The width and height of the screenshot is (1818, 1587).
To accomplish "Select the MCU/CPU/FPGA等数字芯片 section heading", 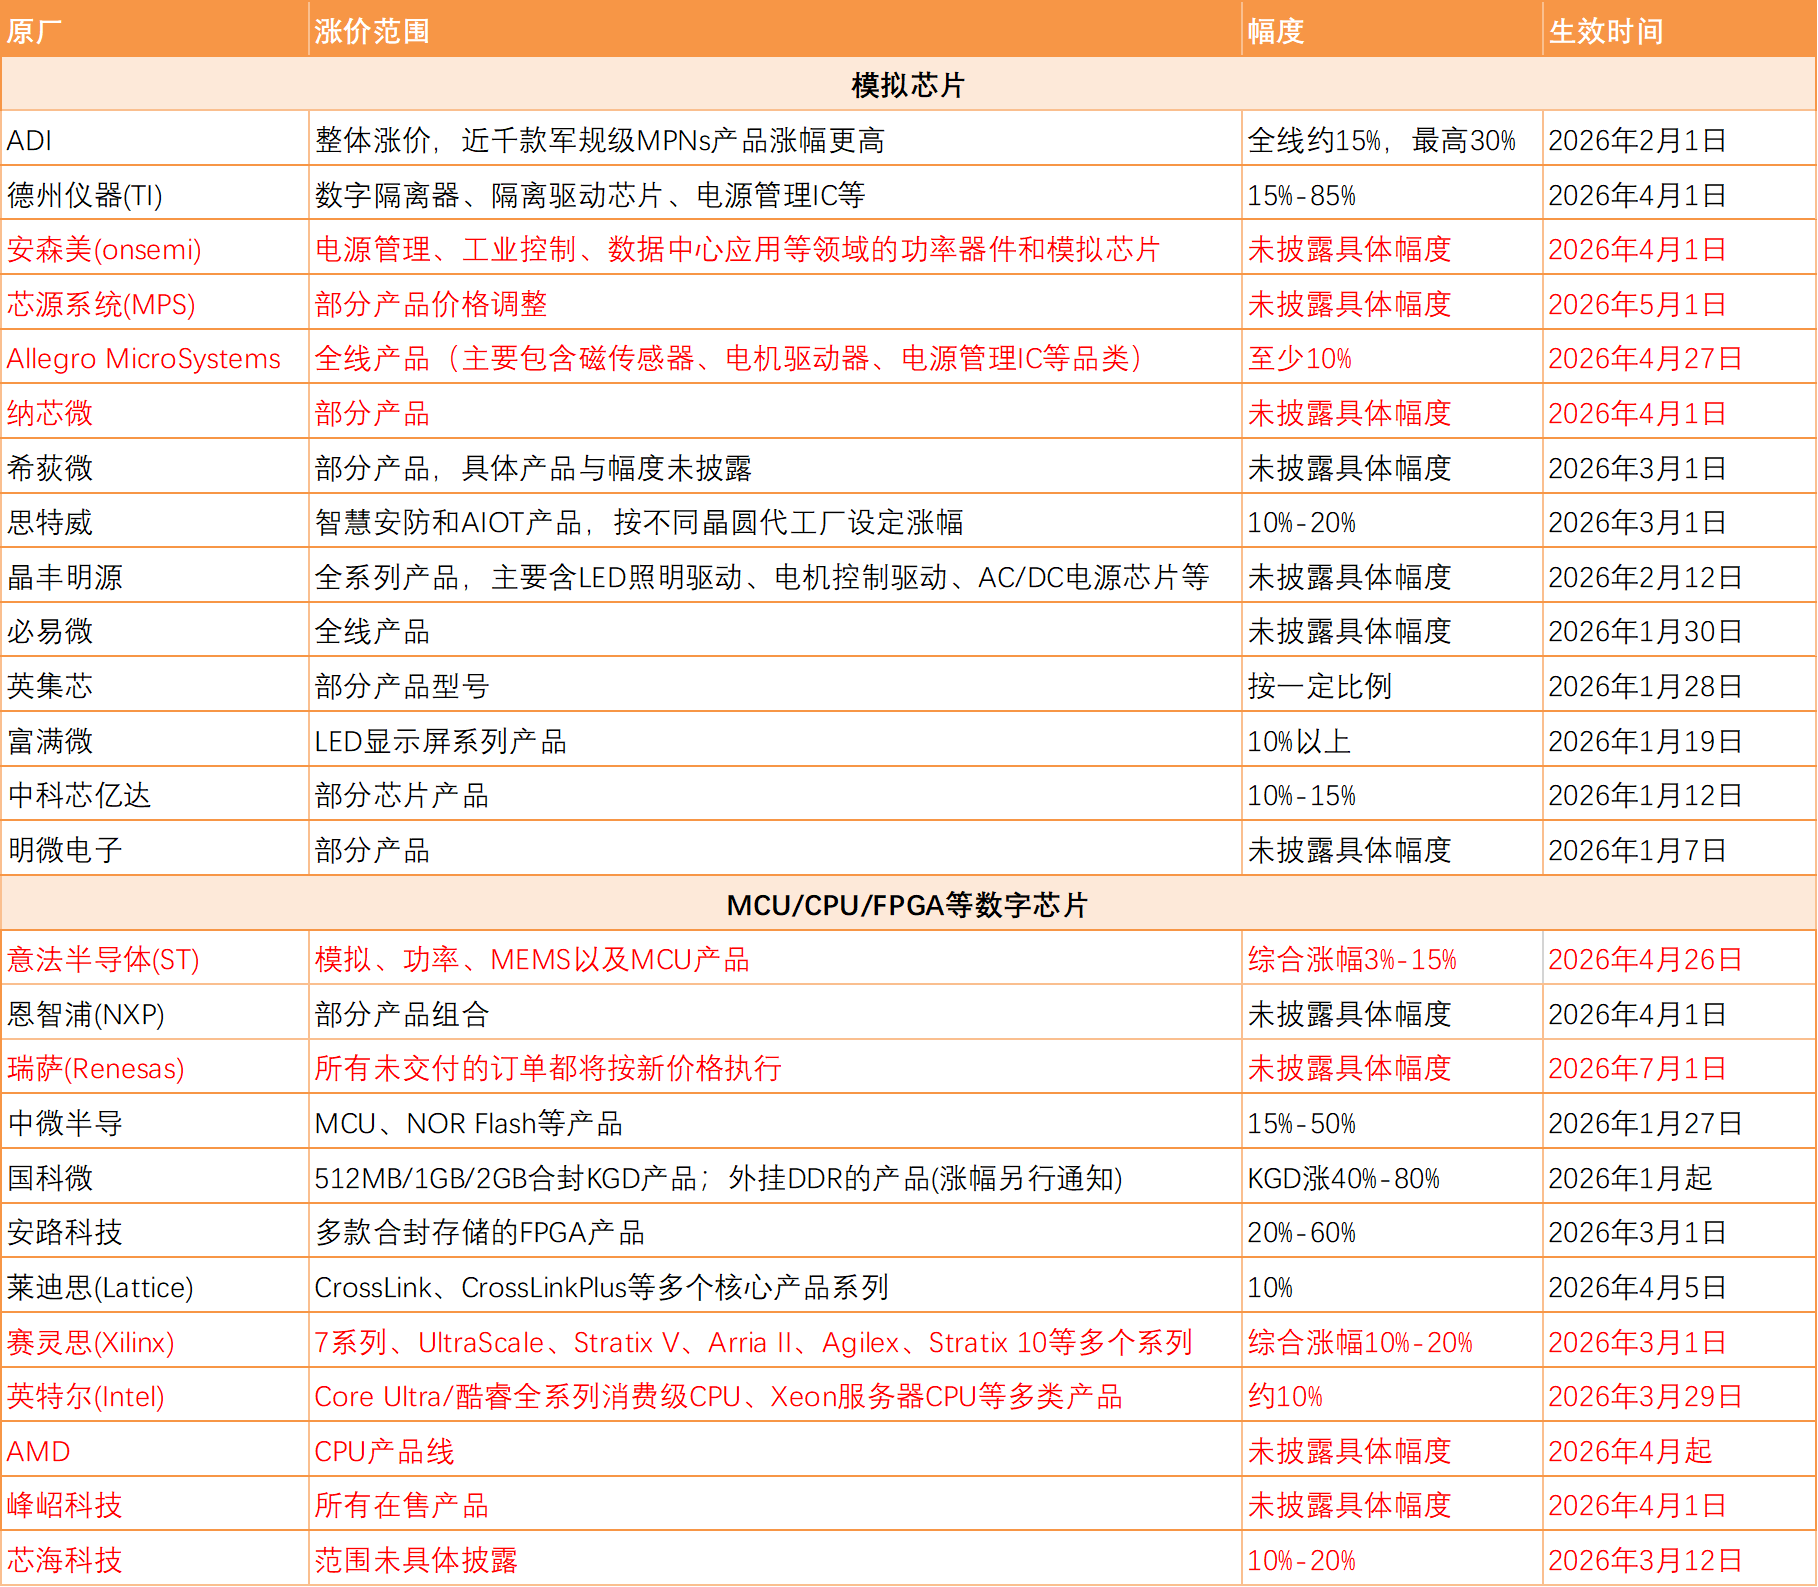I will tap(908, 905).
